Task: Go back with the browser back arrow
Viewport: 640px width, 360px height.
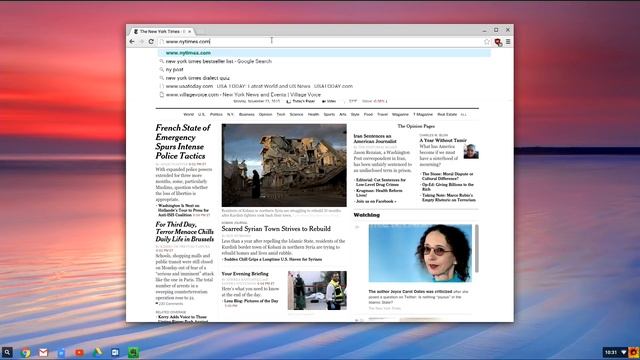Action: pos(132,42)
